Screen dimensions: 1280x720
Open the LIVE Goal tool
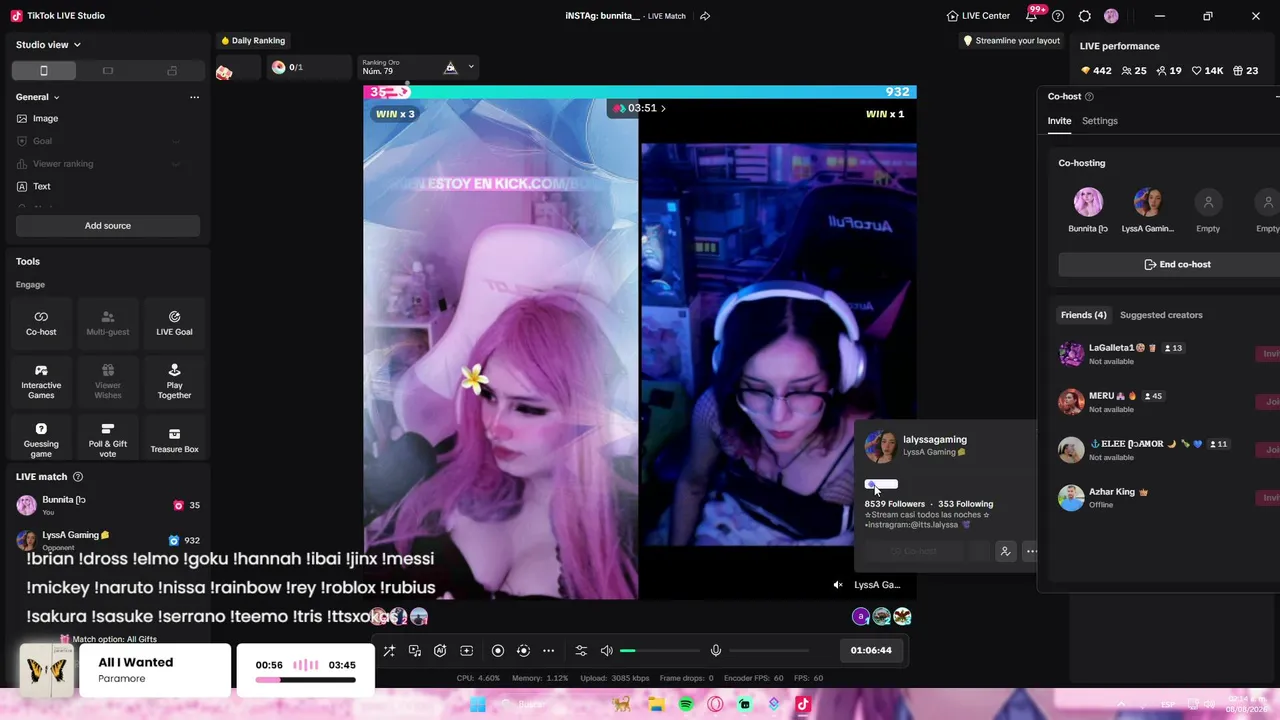click(174, 322)
